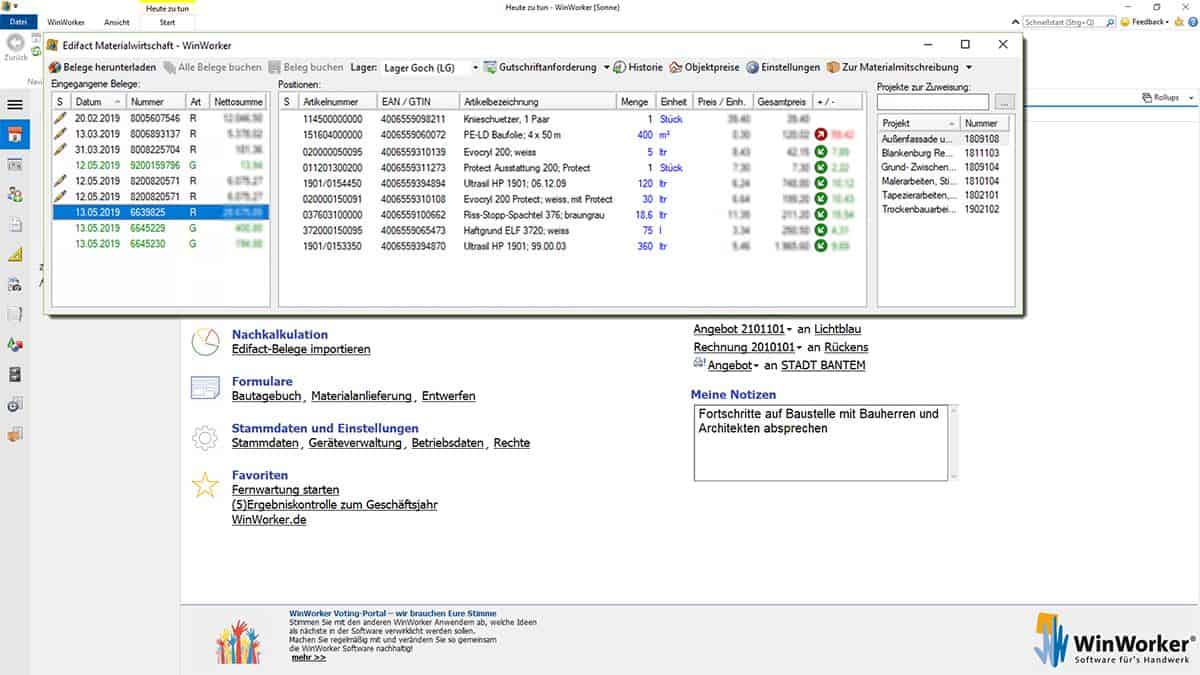1200x675 pixels.
Task: Sort positions by Artikelbezeichnung column header
Action: (x=537, y=101)
